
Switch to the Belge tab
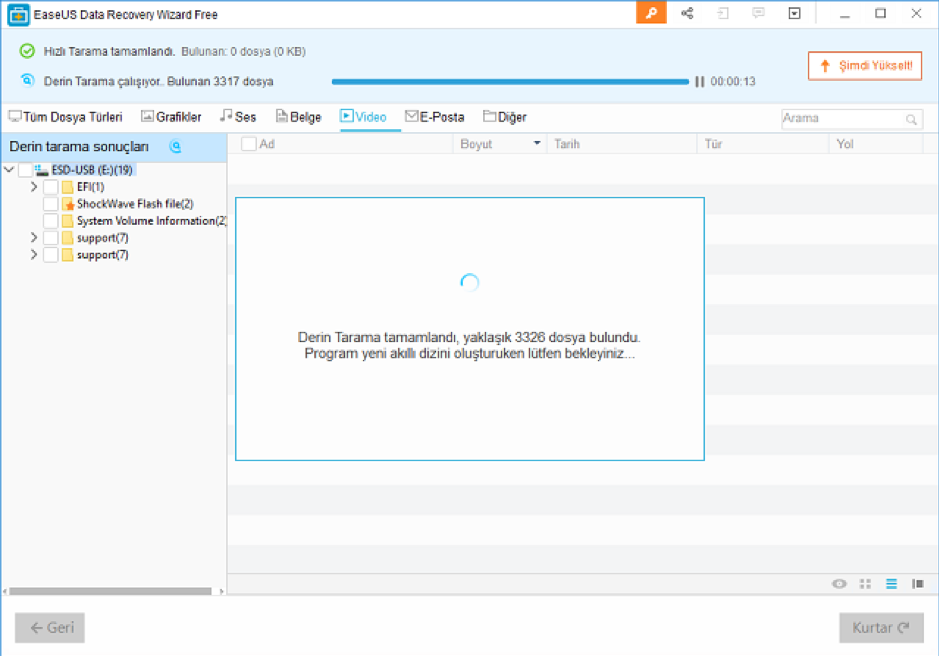coord(298,117)
